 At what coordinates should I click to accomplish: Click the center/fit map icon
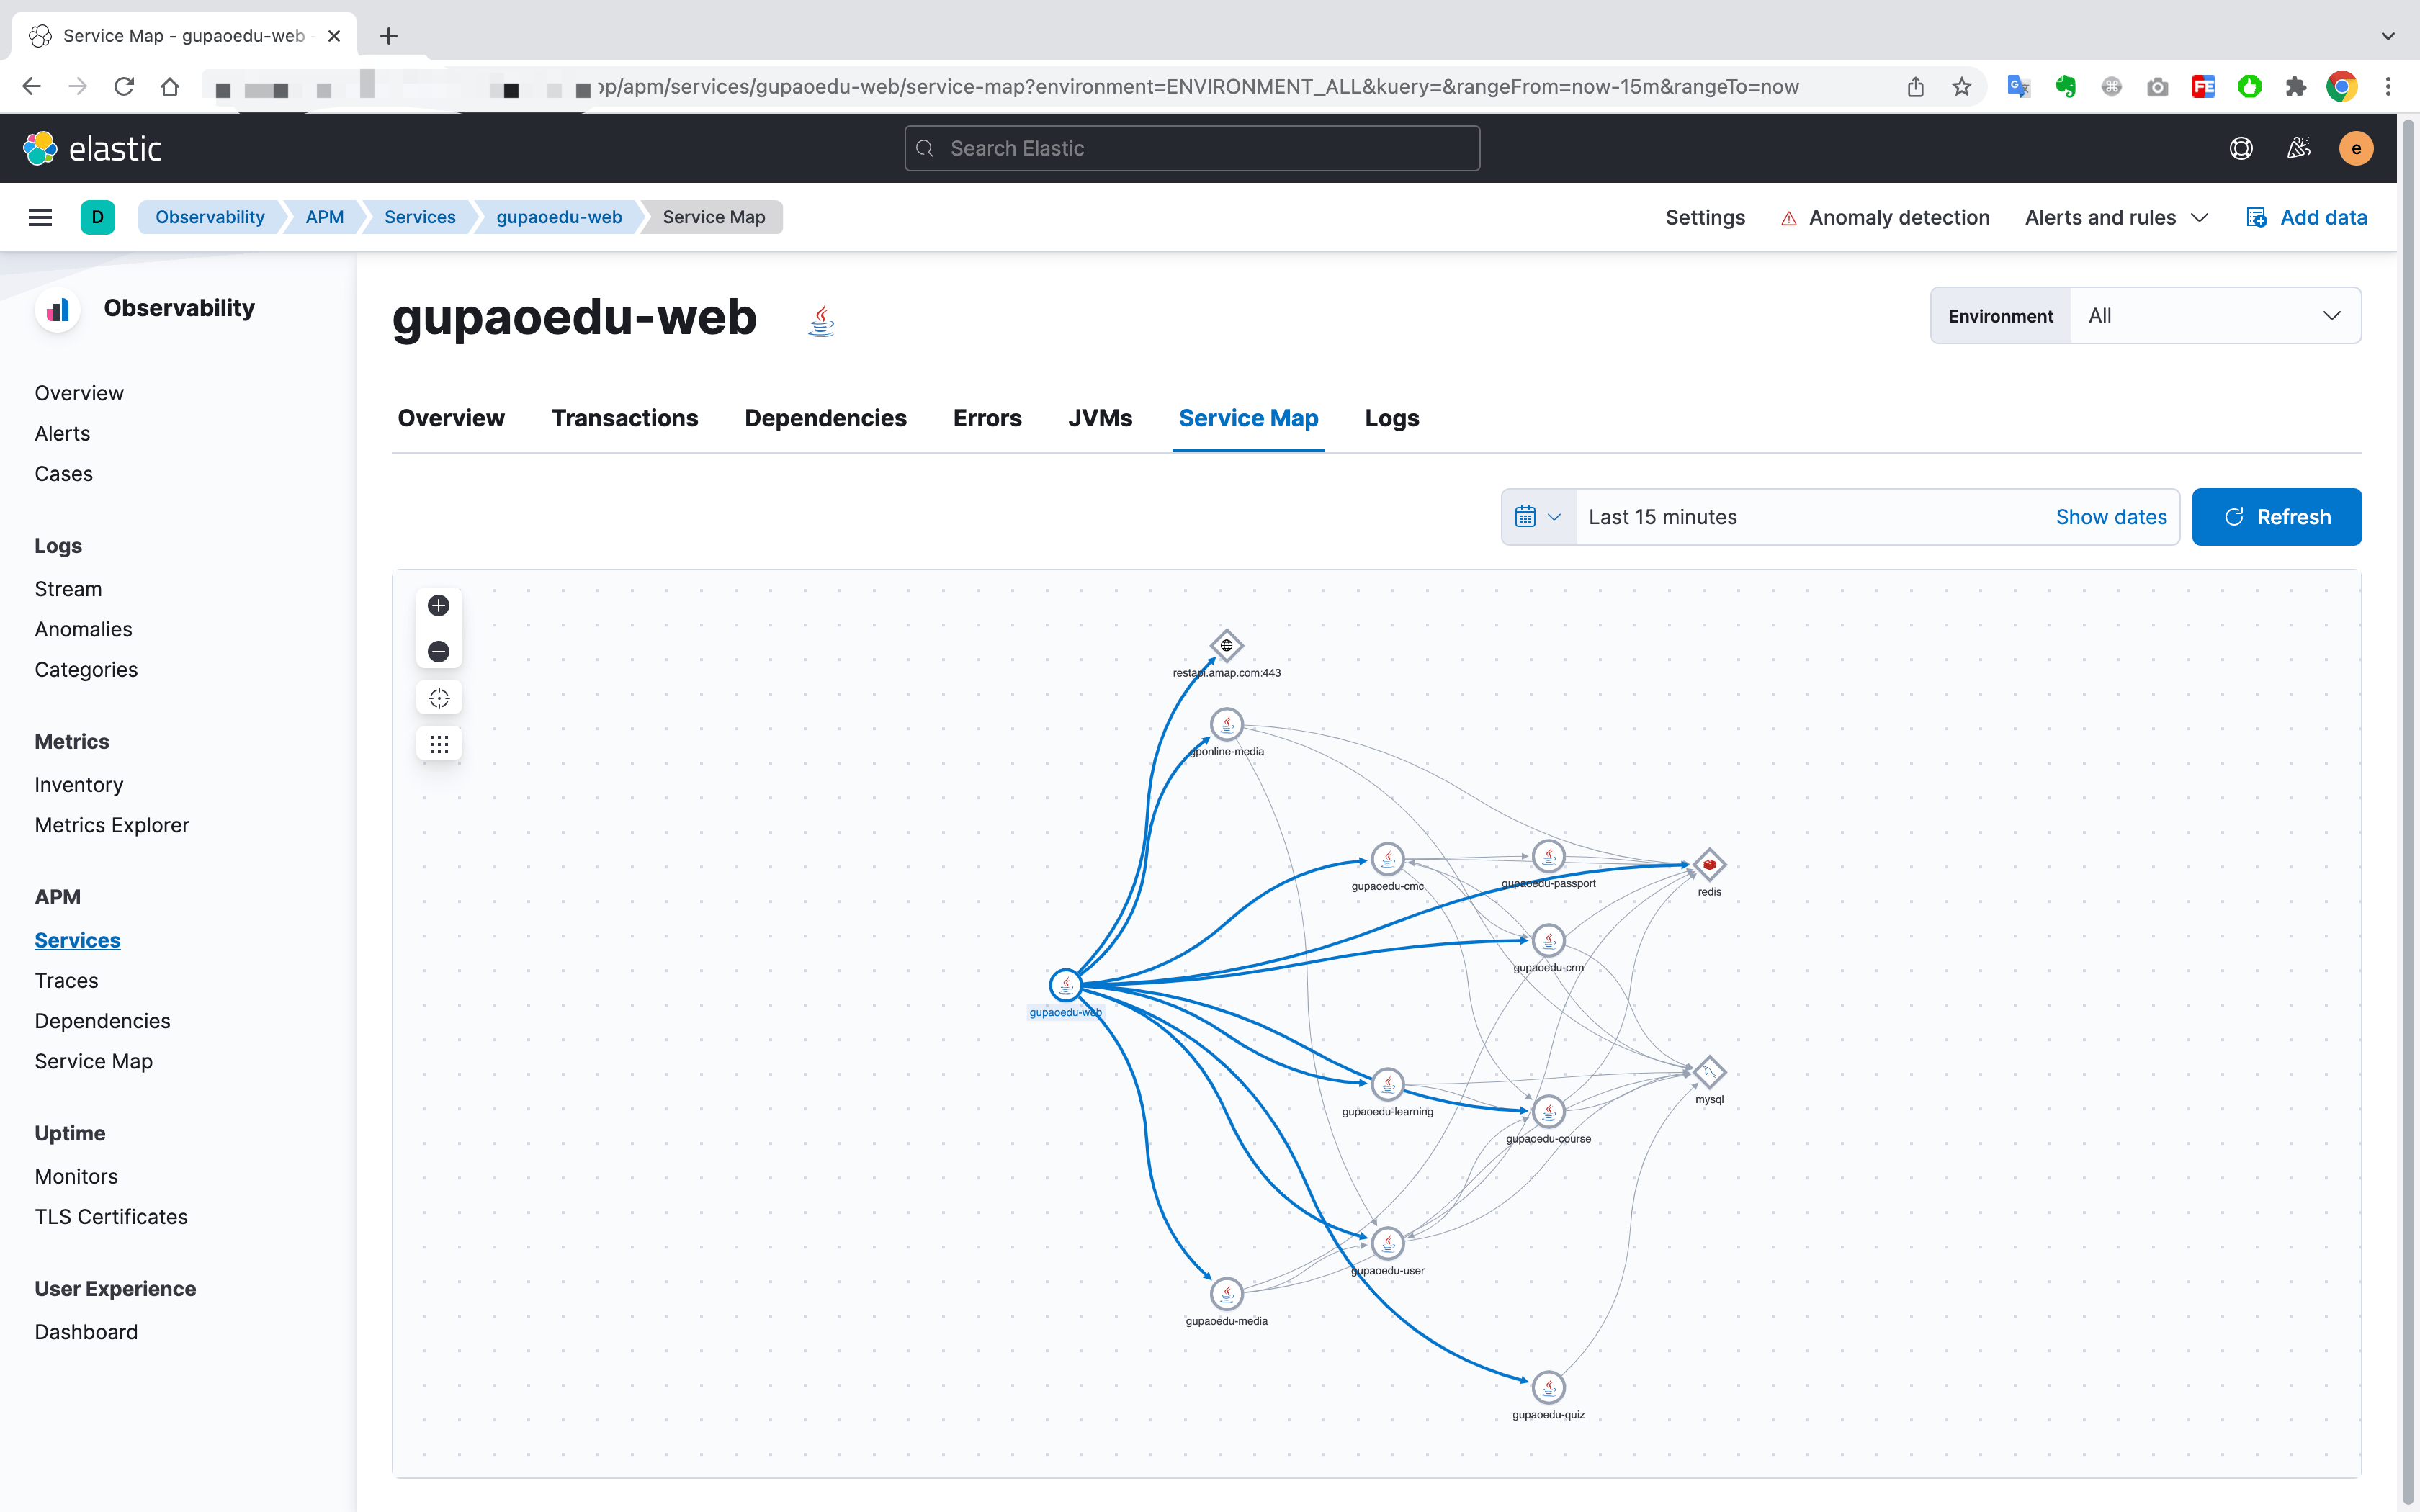(439, 698)
